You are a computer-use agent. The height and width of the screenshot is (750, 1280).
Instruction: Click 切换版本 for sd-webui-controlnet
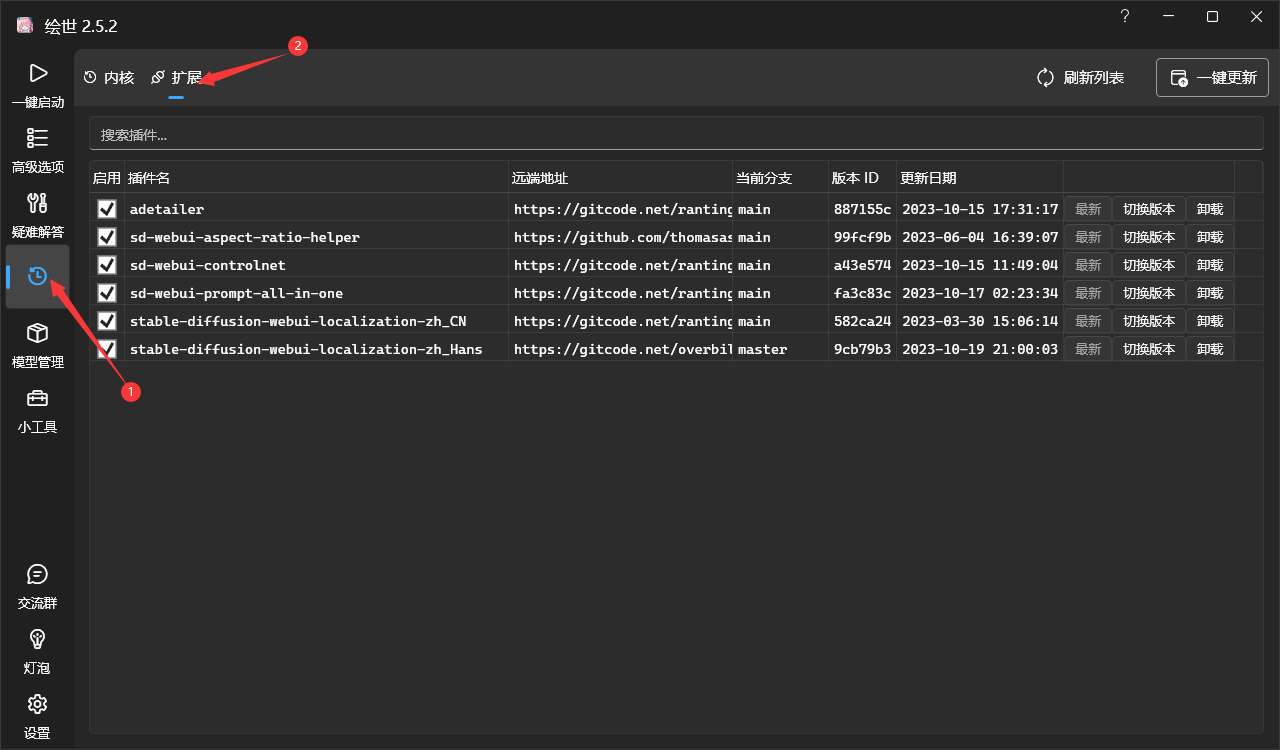click(1149, 265)
